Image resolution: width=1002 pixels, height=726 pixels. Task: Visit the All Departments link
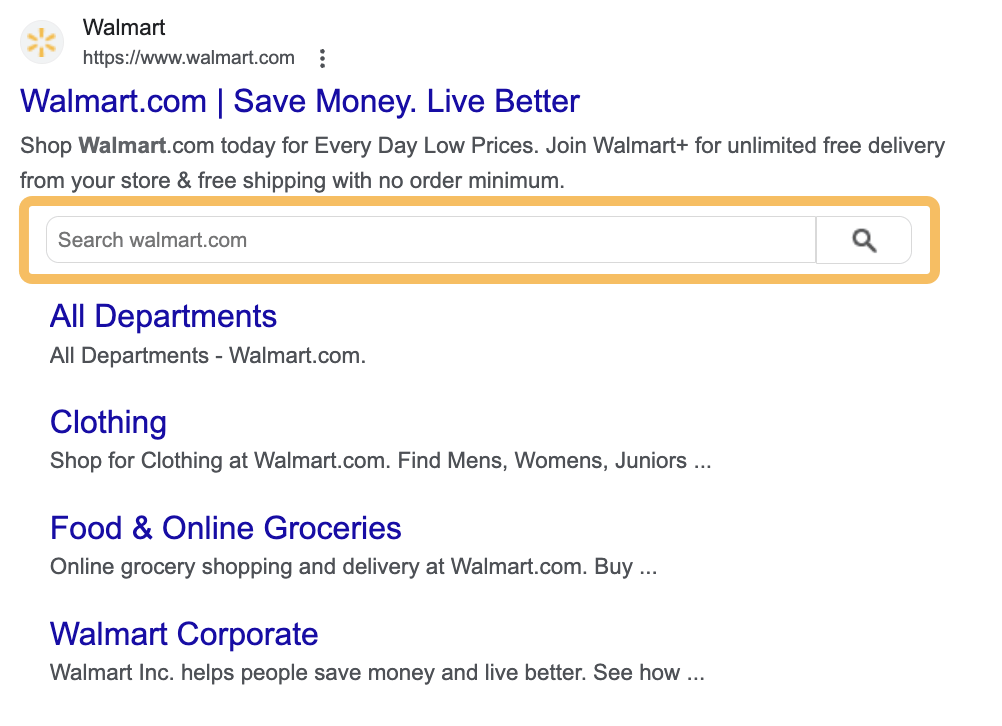163,316
